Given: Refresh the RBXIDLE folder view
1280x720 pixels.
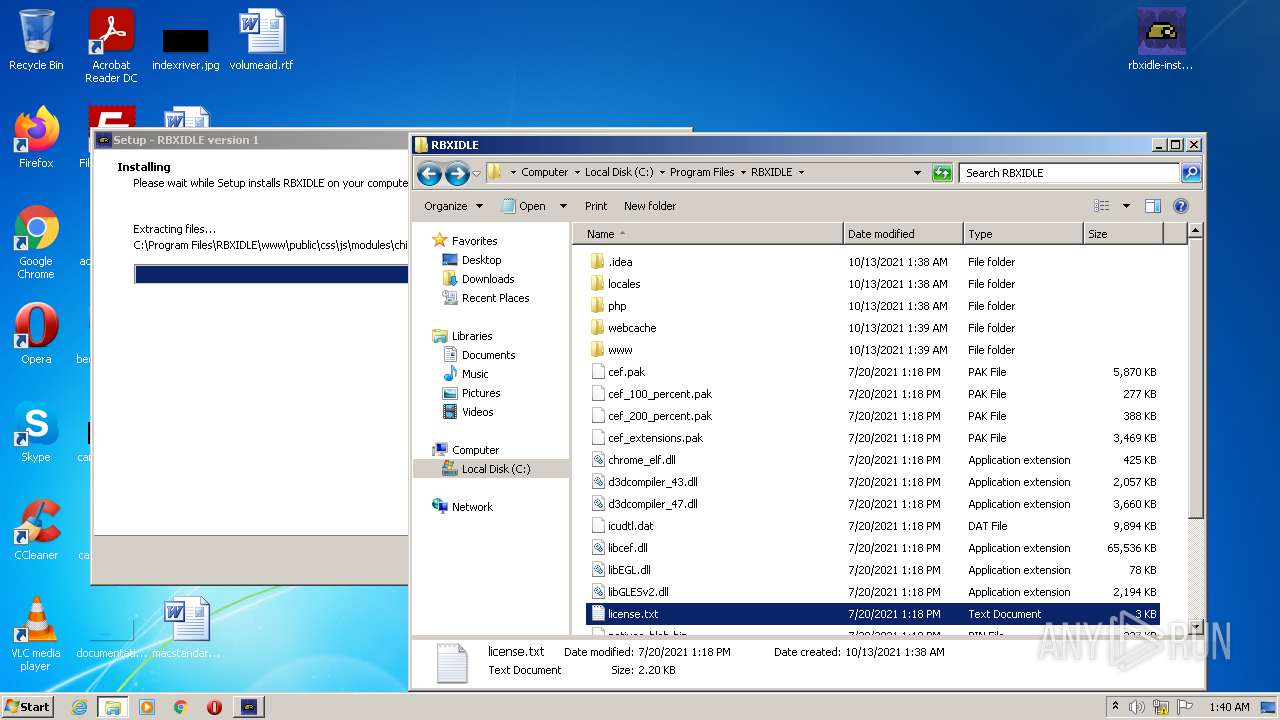Looking at the screenshot, I should (942, 172).
